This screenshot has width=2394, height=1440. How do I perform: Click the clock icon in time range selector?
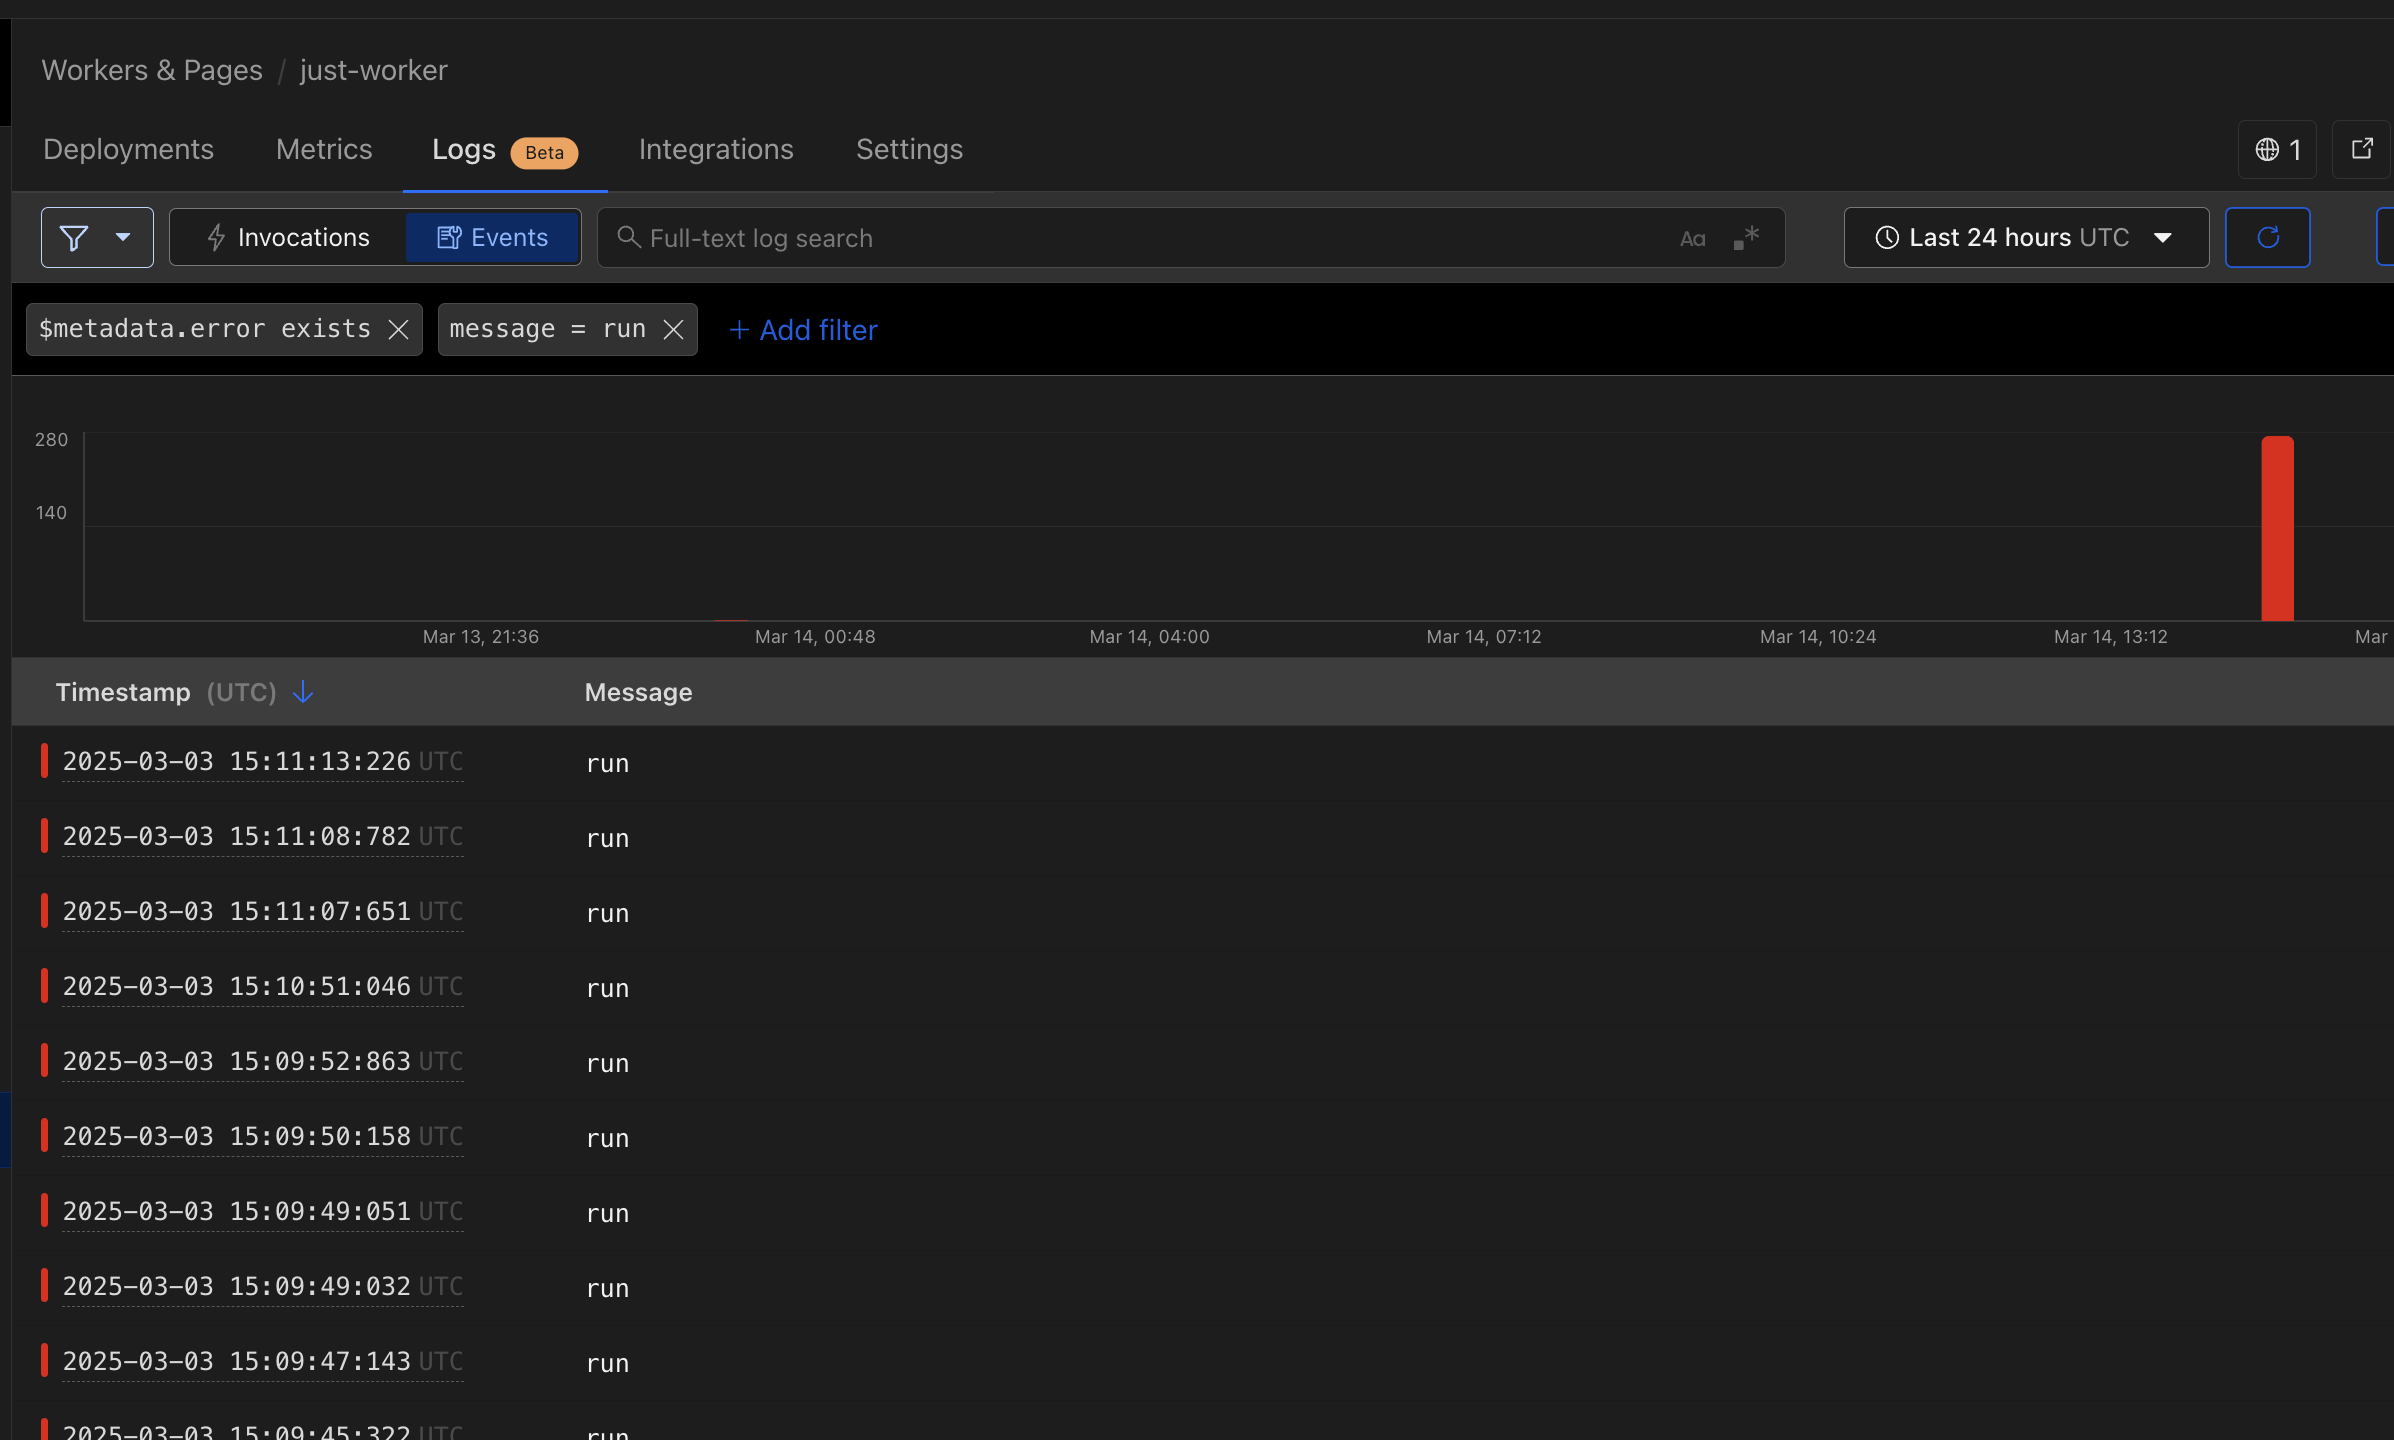click(x=1886, y=237)
